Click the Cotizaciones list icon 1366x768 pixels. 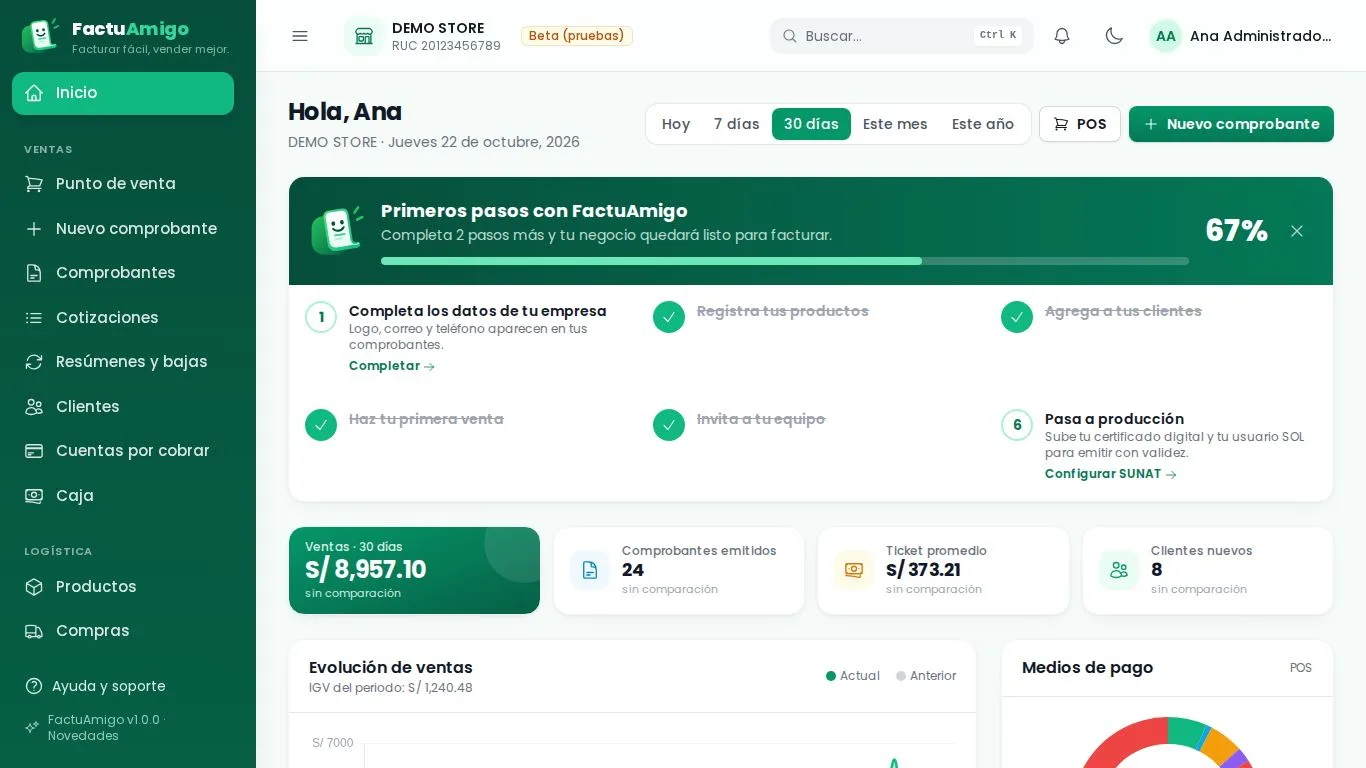click(34, 318)
